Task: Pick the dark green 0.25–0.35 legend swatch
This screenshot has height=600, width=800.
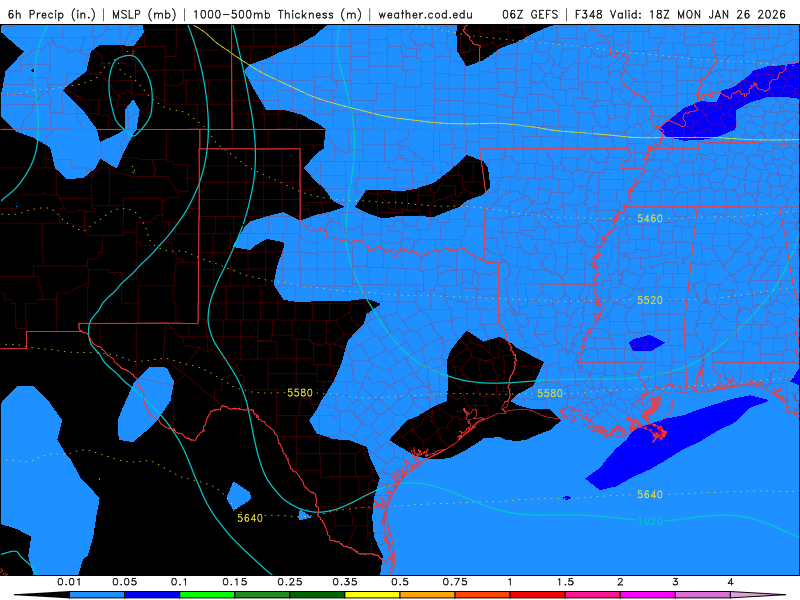Action: (x=317, y=595)
